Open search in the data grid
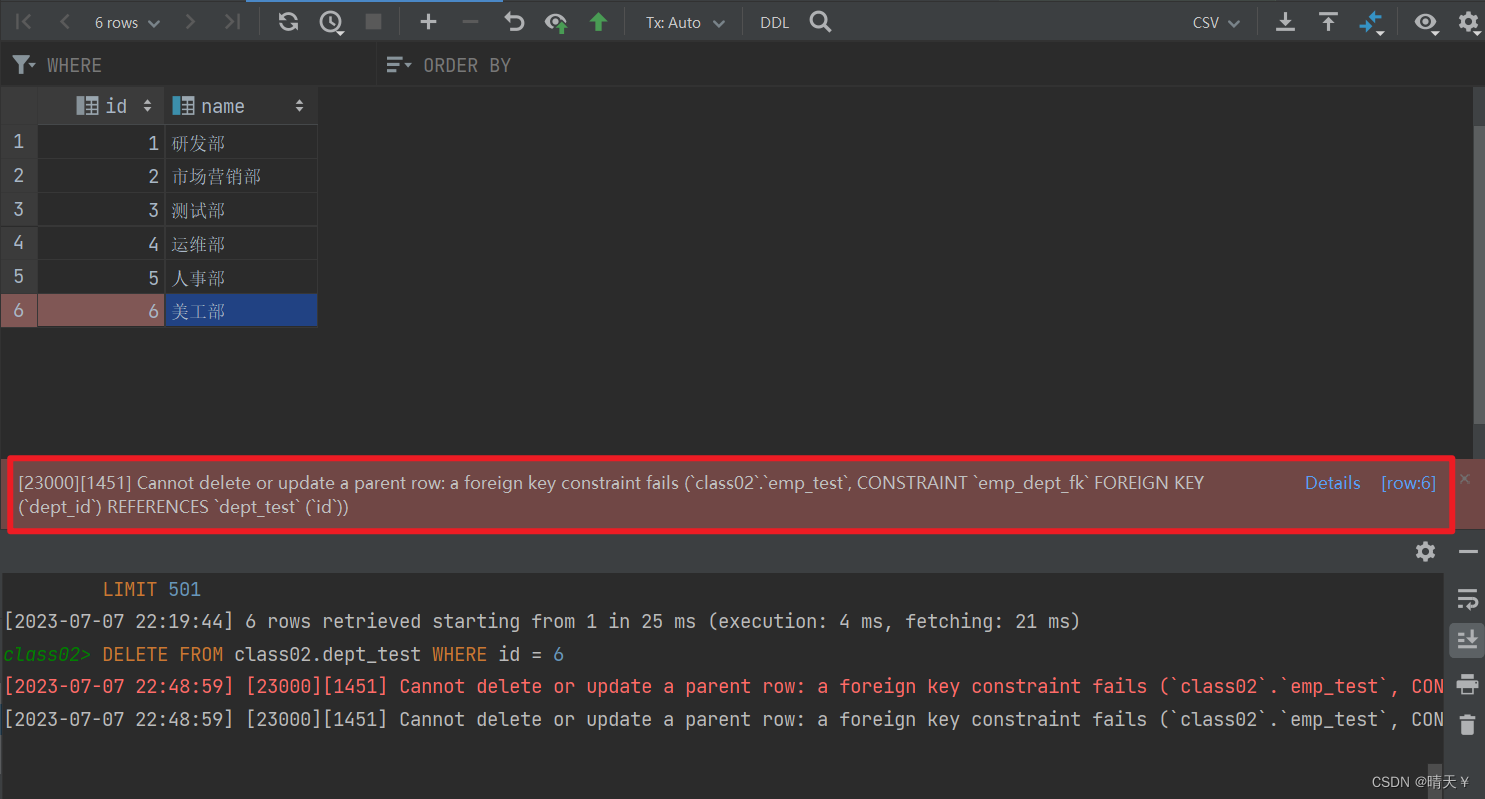1485x799 pixels. click(x=820, y=21)
